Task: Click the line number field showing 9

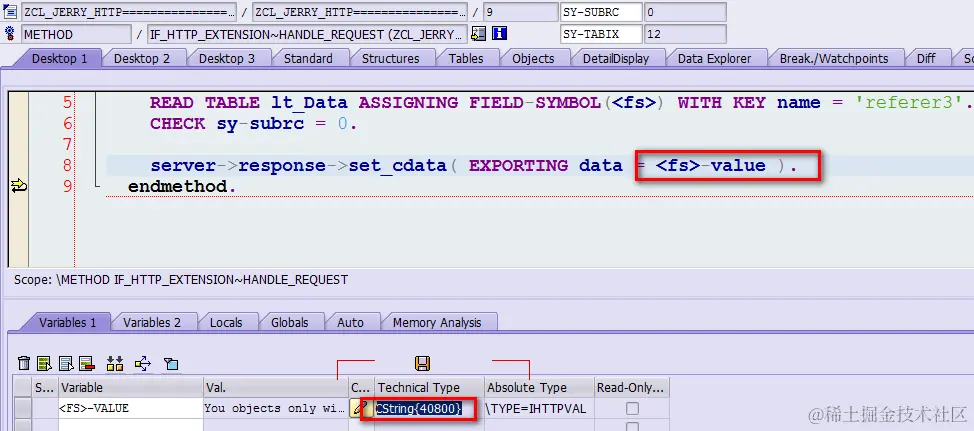Action: point(521,11)
